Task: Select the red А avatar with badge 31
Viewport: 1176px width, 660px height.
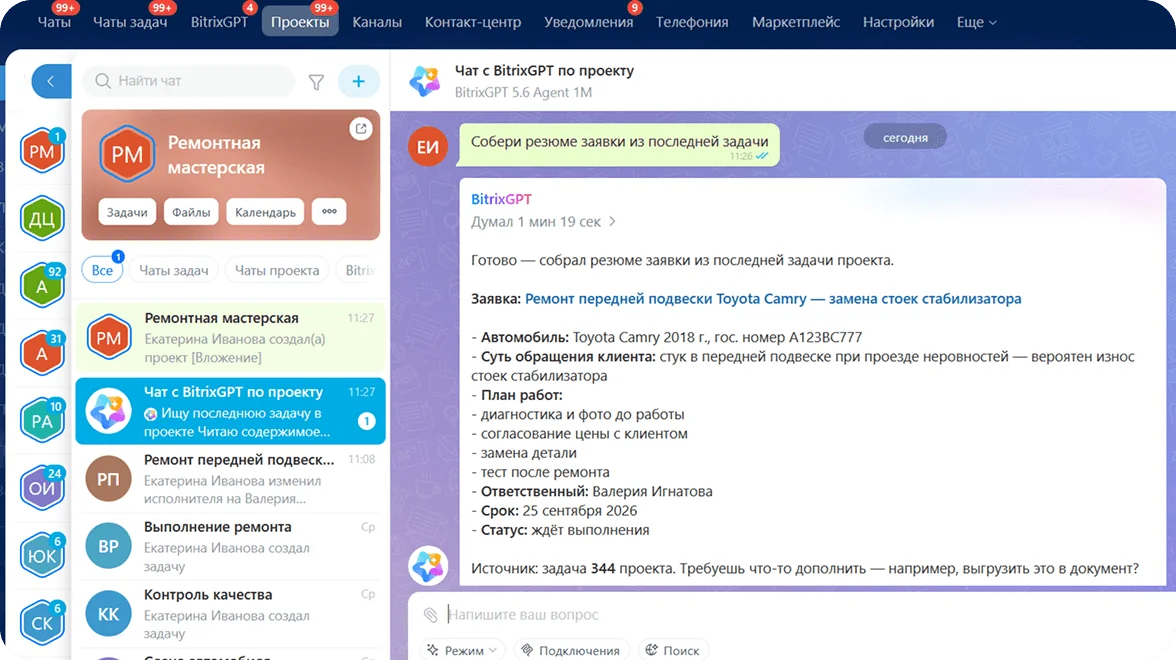Action: (x=42, y=353)
